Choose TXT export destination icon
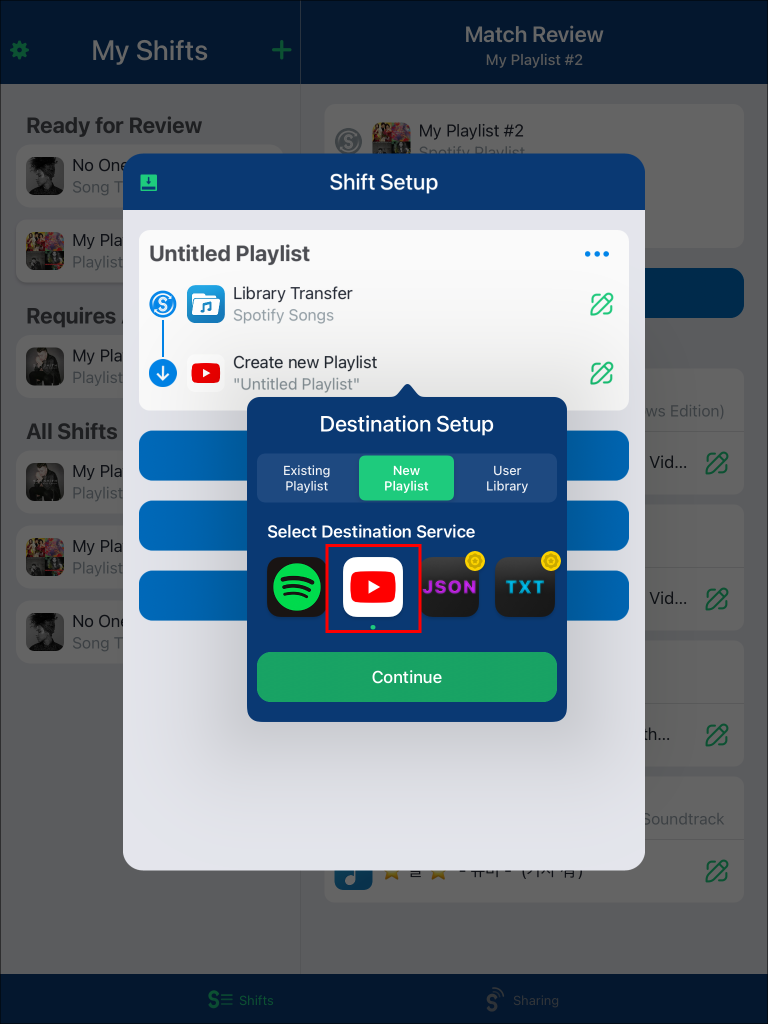Screen dimensions: 768x1024 click(x=525, y=587)
